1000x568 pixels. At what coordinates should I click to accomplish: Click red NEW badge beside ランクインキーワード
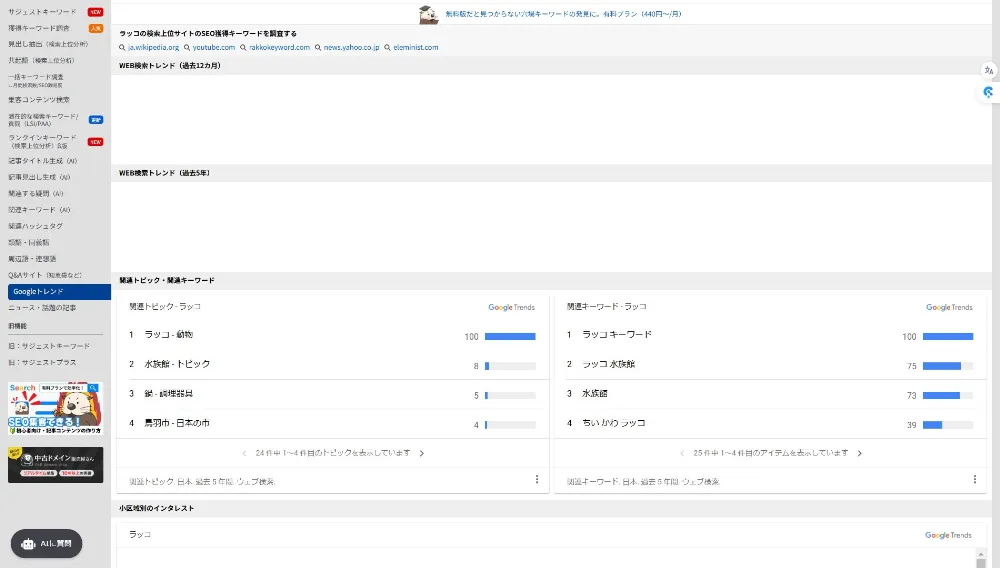pyautogui.click(x=95, y=142)
